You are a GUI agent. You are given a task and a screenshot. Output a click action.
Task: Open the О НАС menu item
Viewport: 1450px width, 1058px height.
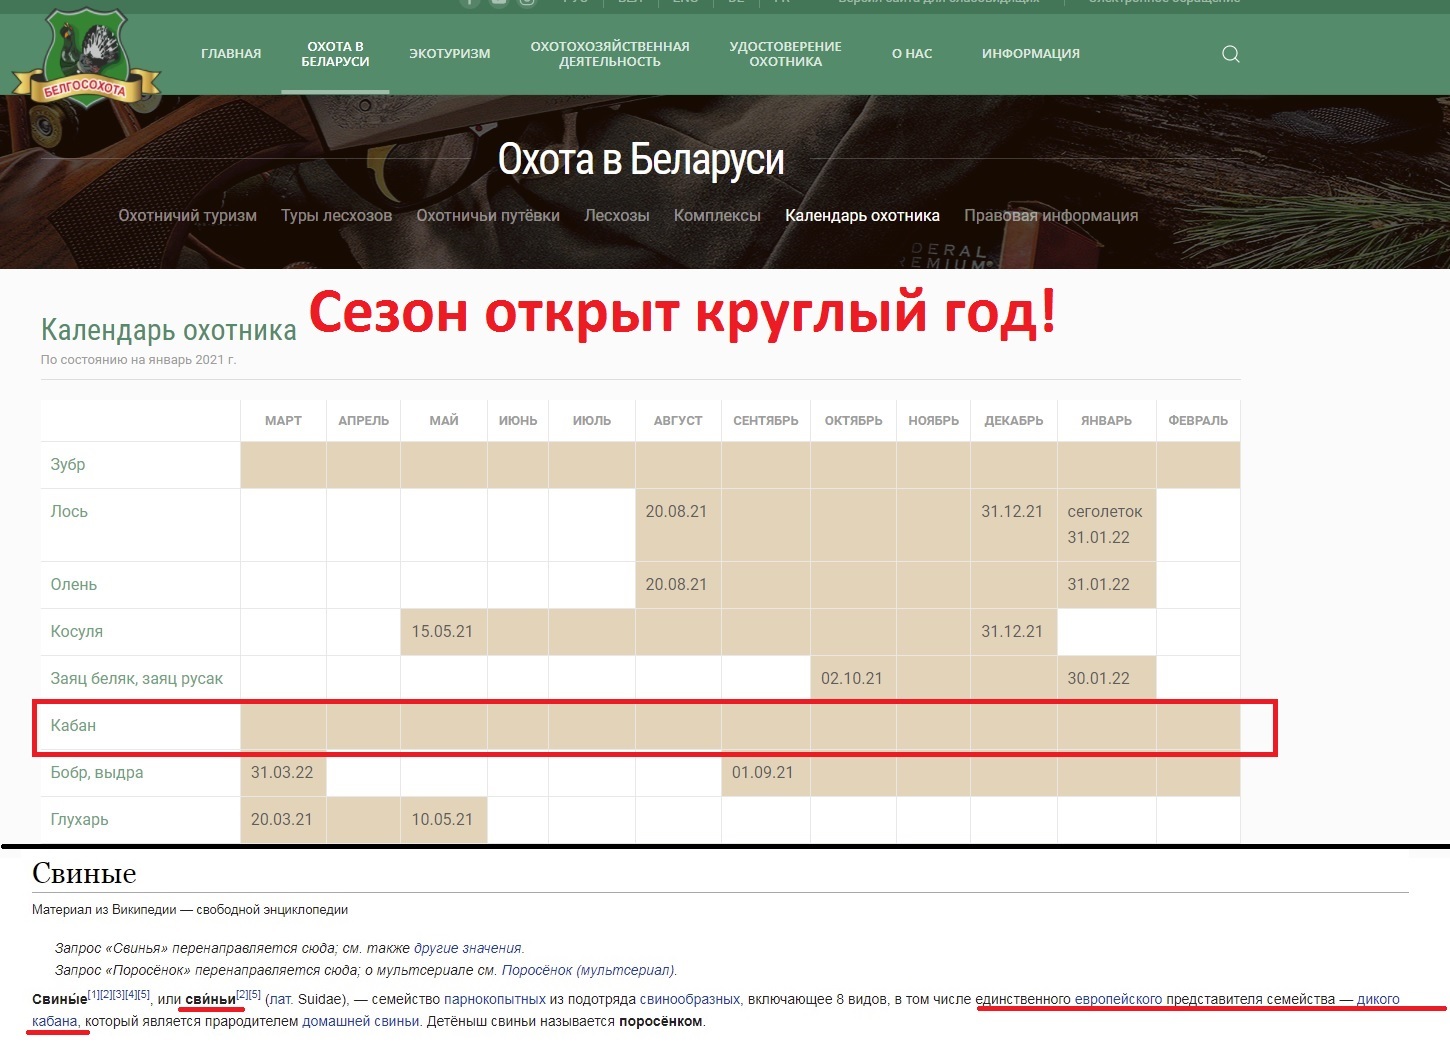click(912, 54)
